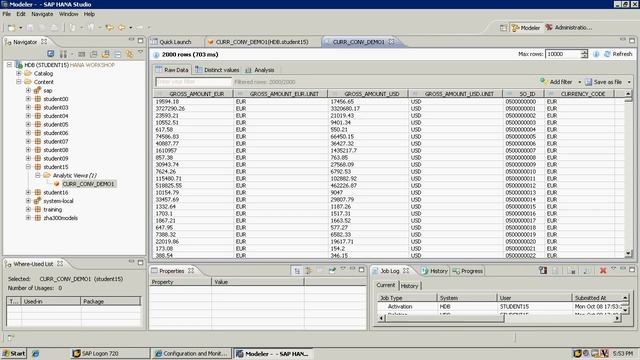Click the info icon next to Refresh
Image resolution: width=640 pixels, height=360 pixels.
pyautogui.click(x=596, y=54)
